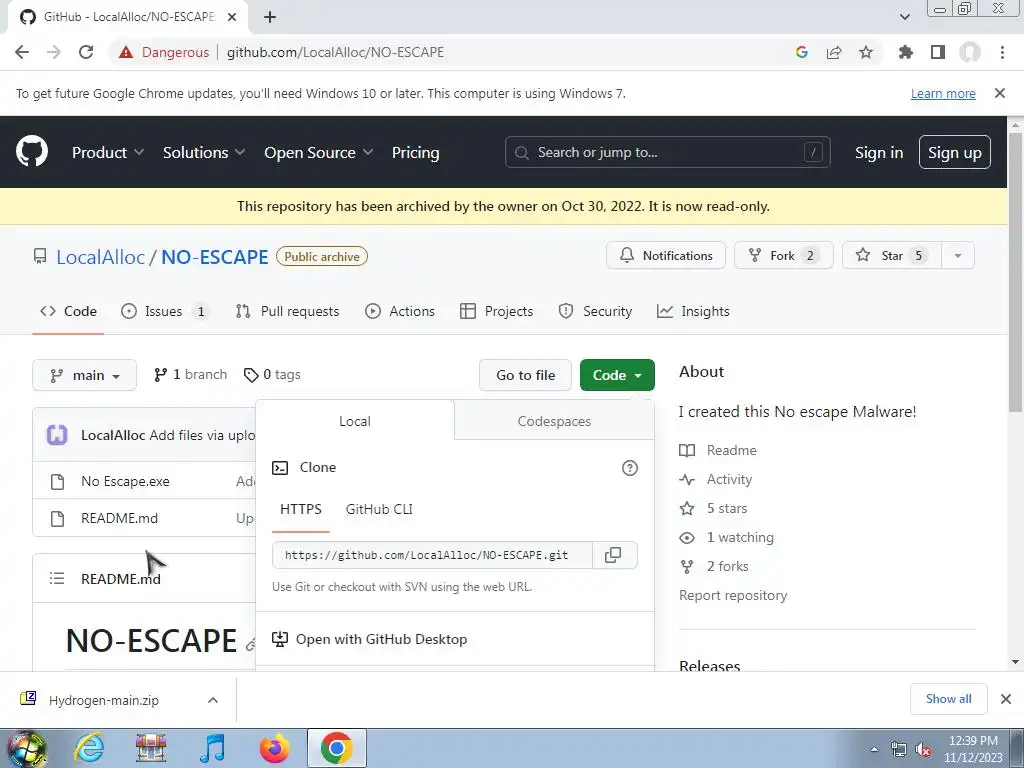Select the Codespaces tab in clone popup
Screen dimensions: 1024x768
[554, 421]
